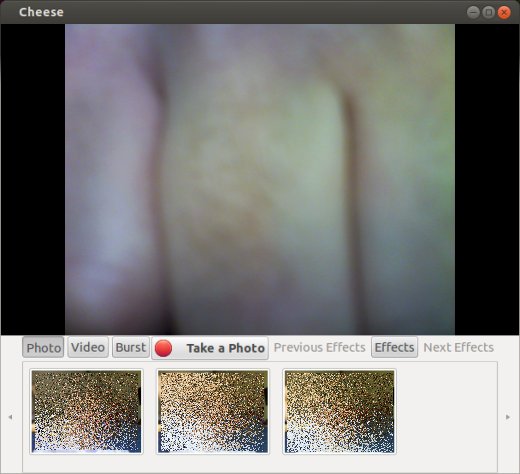Open the third photo thumbnail

coord(339,411)
